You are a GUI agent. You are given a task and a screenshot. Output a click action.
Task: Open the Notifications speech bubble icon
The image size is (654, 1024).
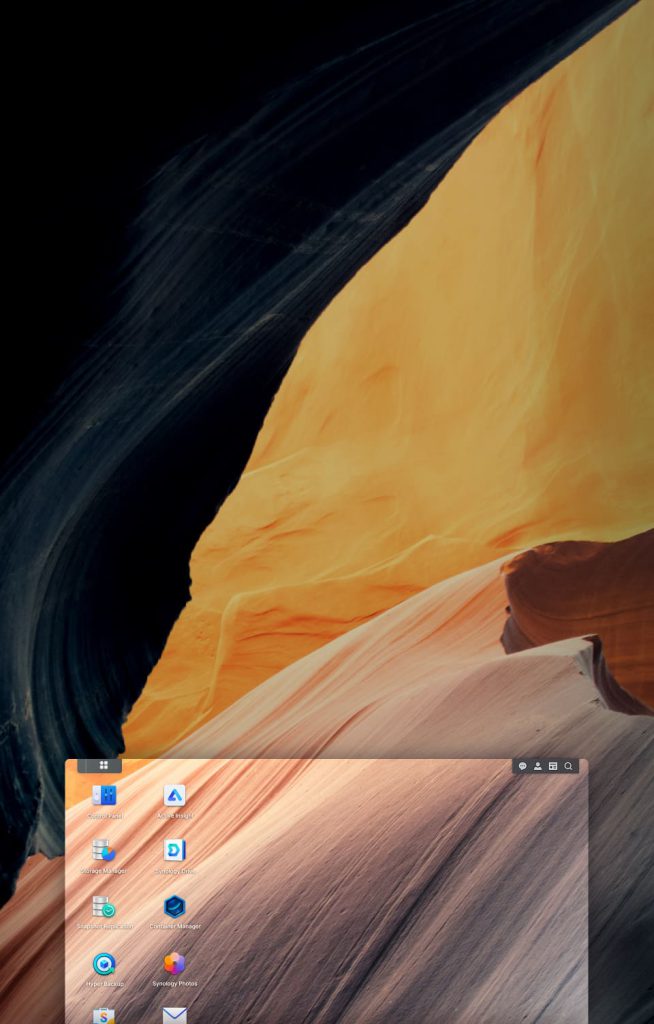click(x=522, y=766)
